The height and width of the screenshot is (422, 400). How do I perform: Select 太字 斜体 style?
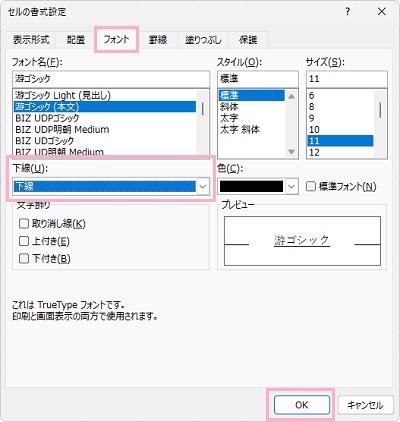point(252,129)
